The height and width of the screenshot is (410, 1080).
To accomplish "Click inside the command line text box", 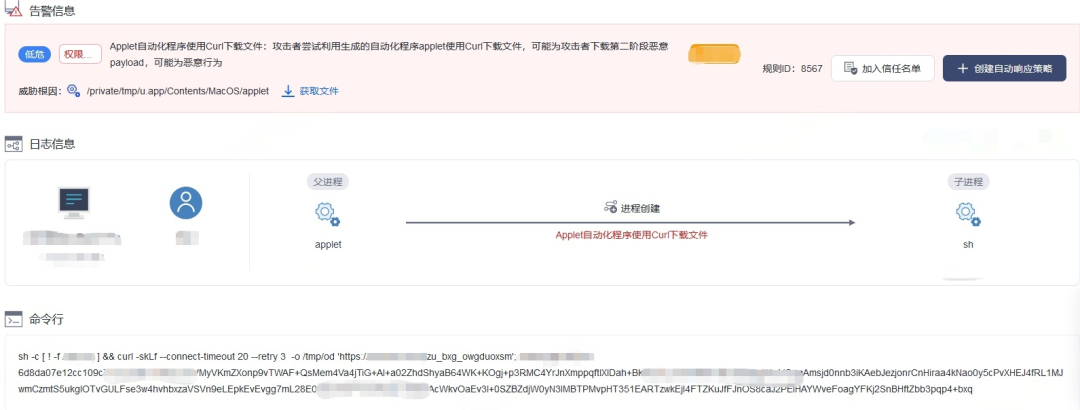I will click(541, 373).
